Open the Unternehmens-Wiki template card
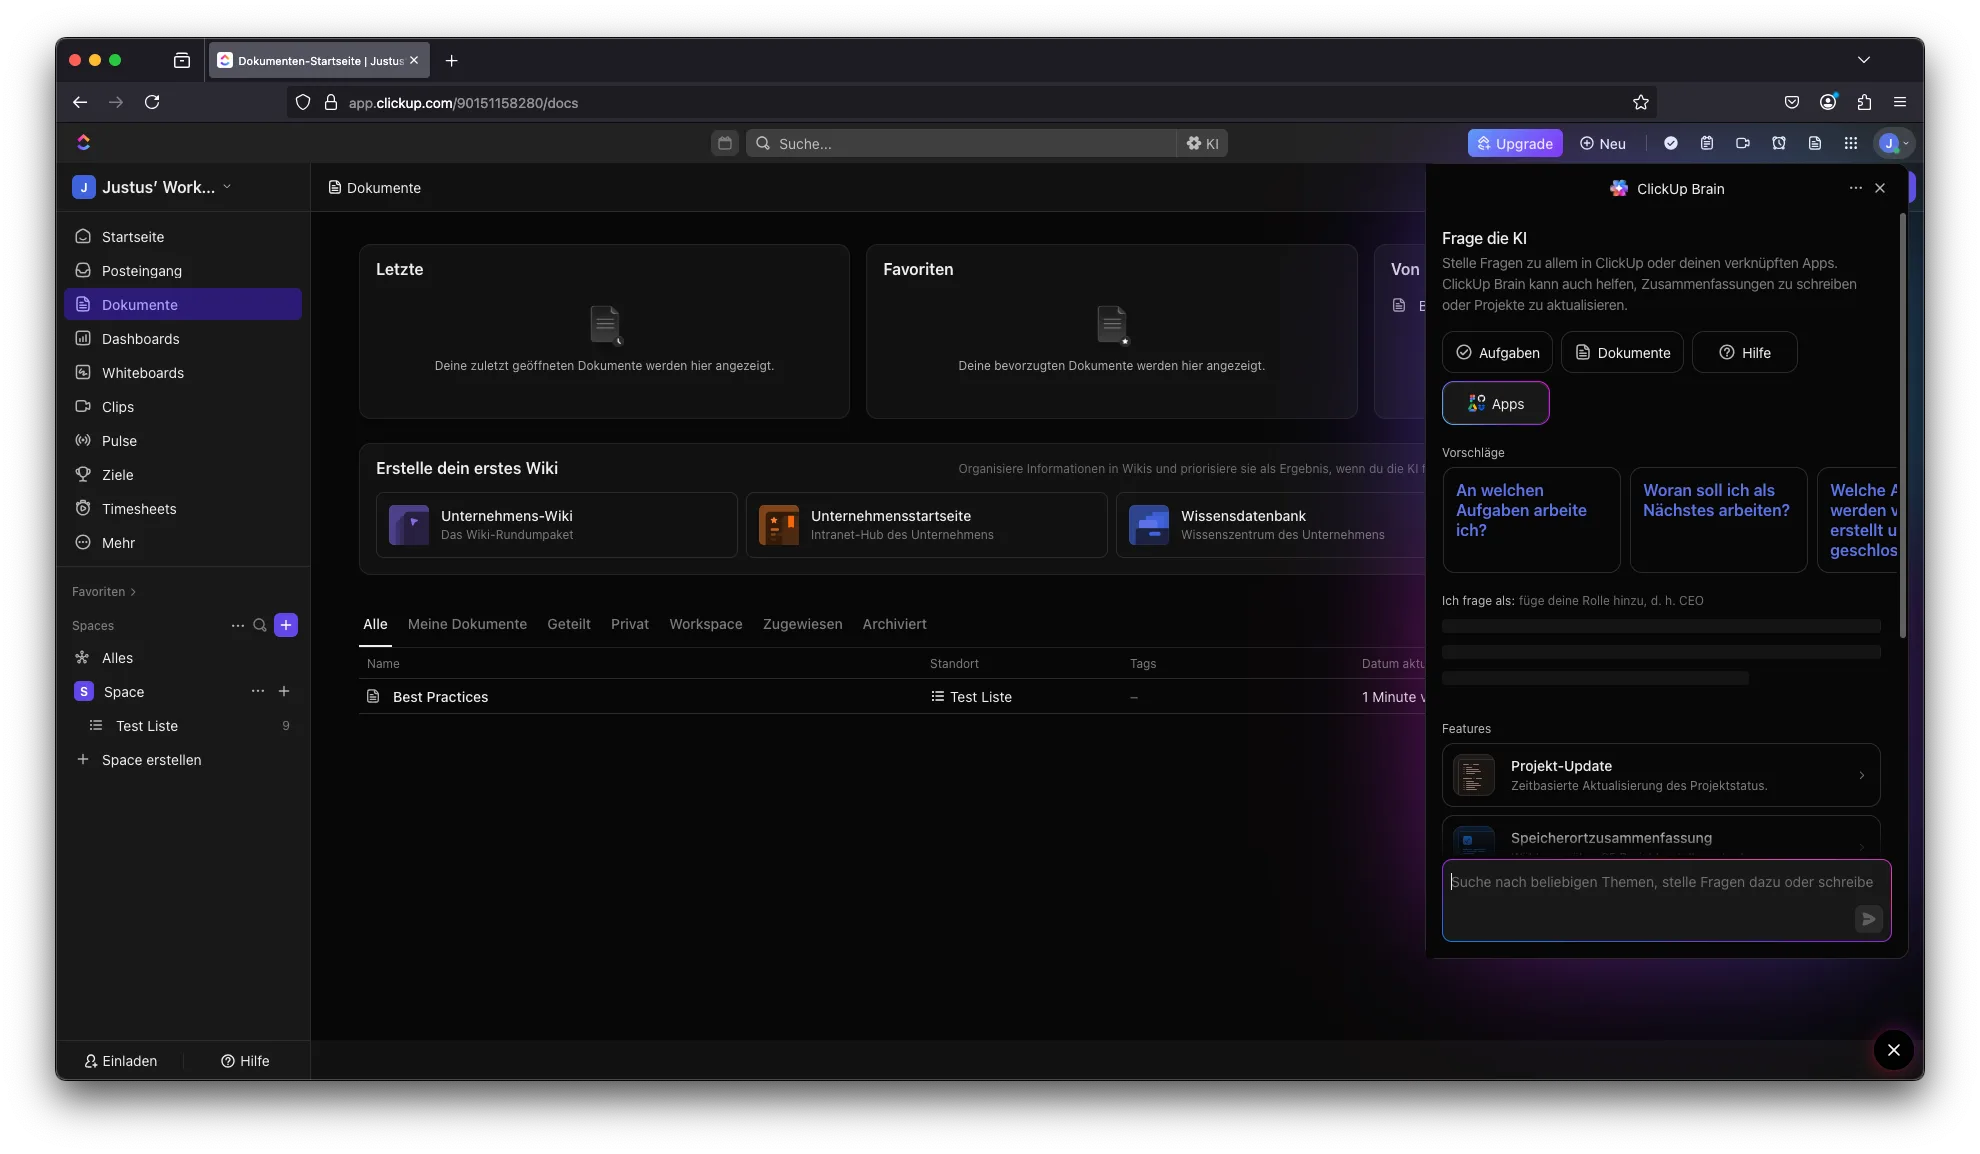The height and width of the screenshot is (1154, 1980). coord(557,525)
